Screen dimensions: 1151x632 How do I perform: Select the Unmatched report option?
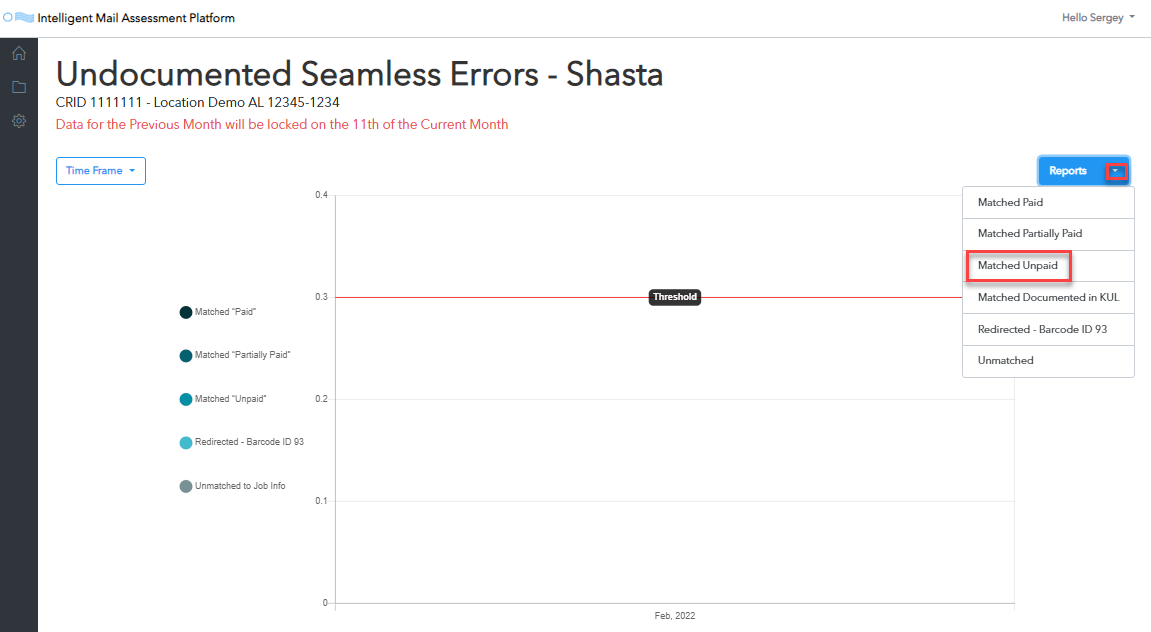click(1048, 360)
